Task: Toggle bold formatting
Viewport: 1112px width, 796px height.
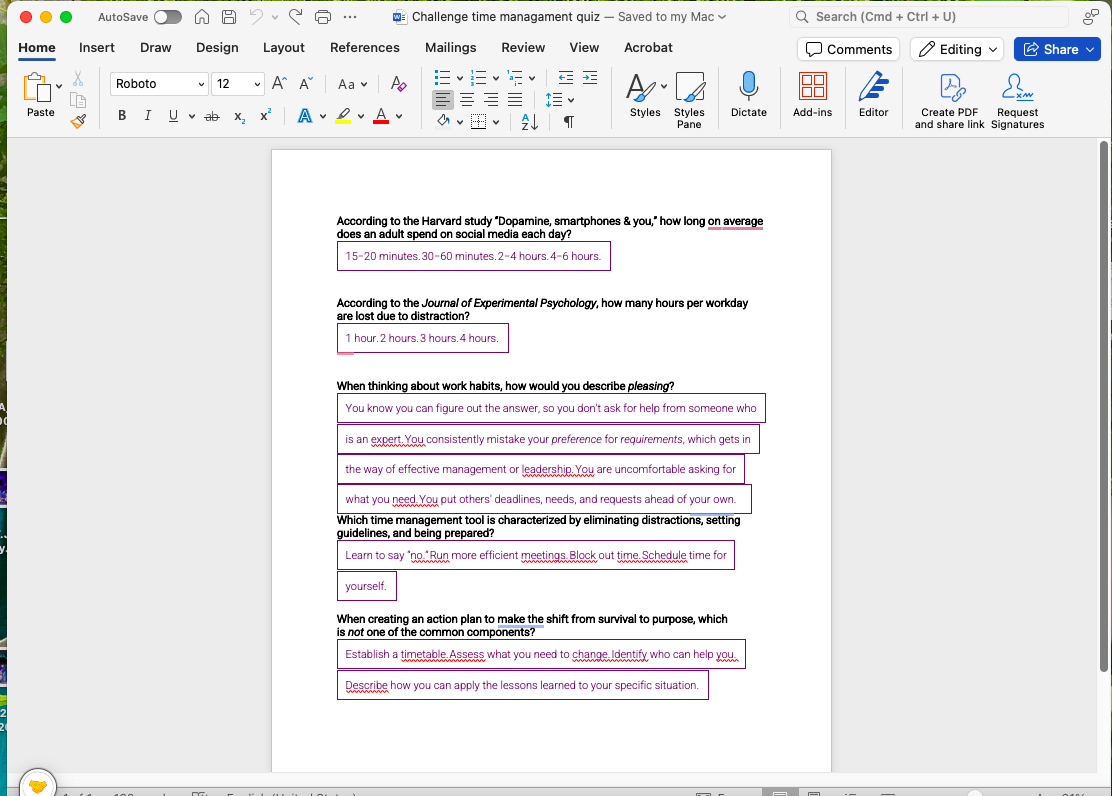Action: point(122,116)
